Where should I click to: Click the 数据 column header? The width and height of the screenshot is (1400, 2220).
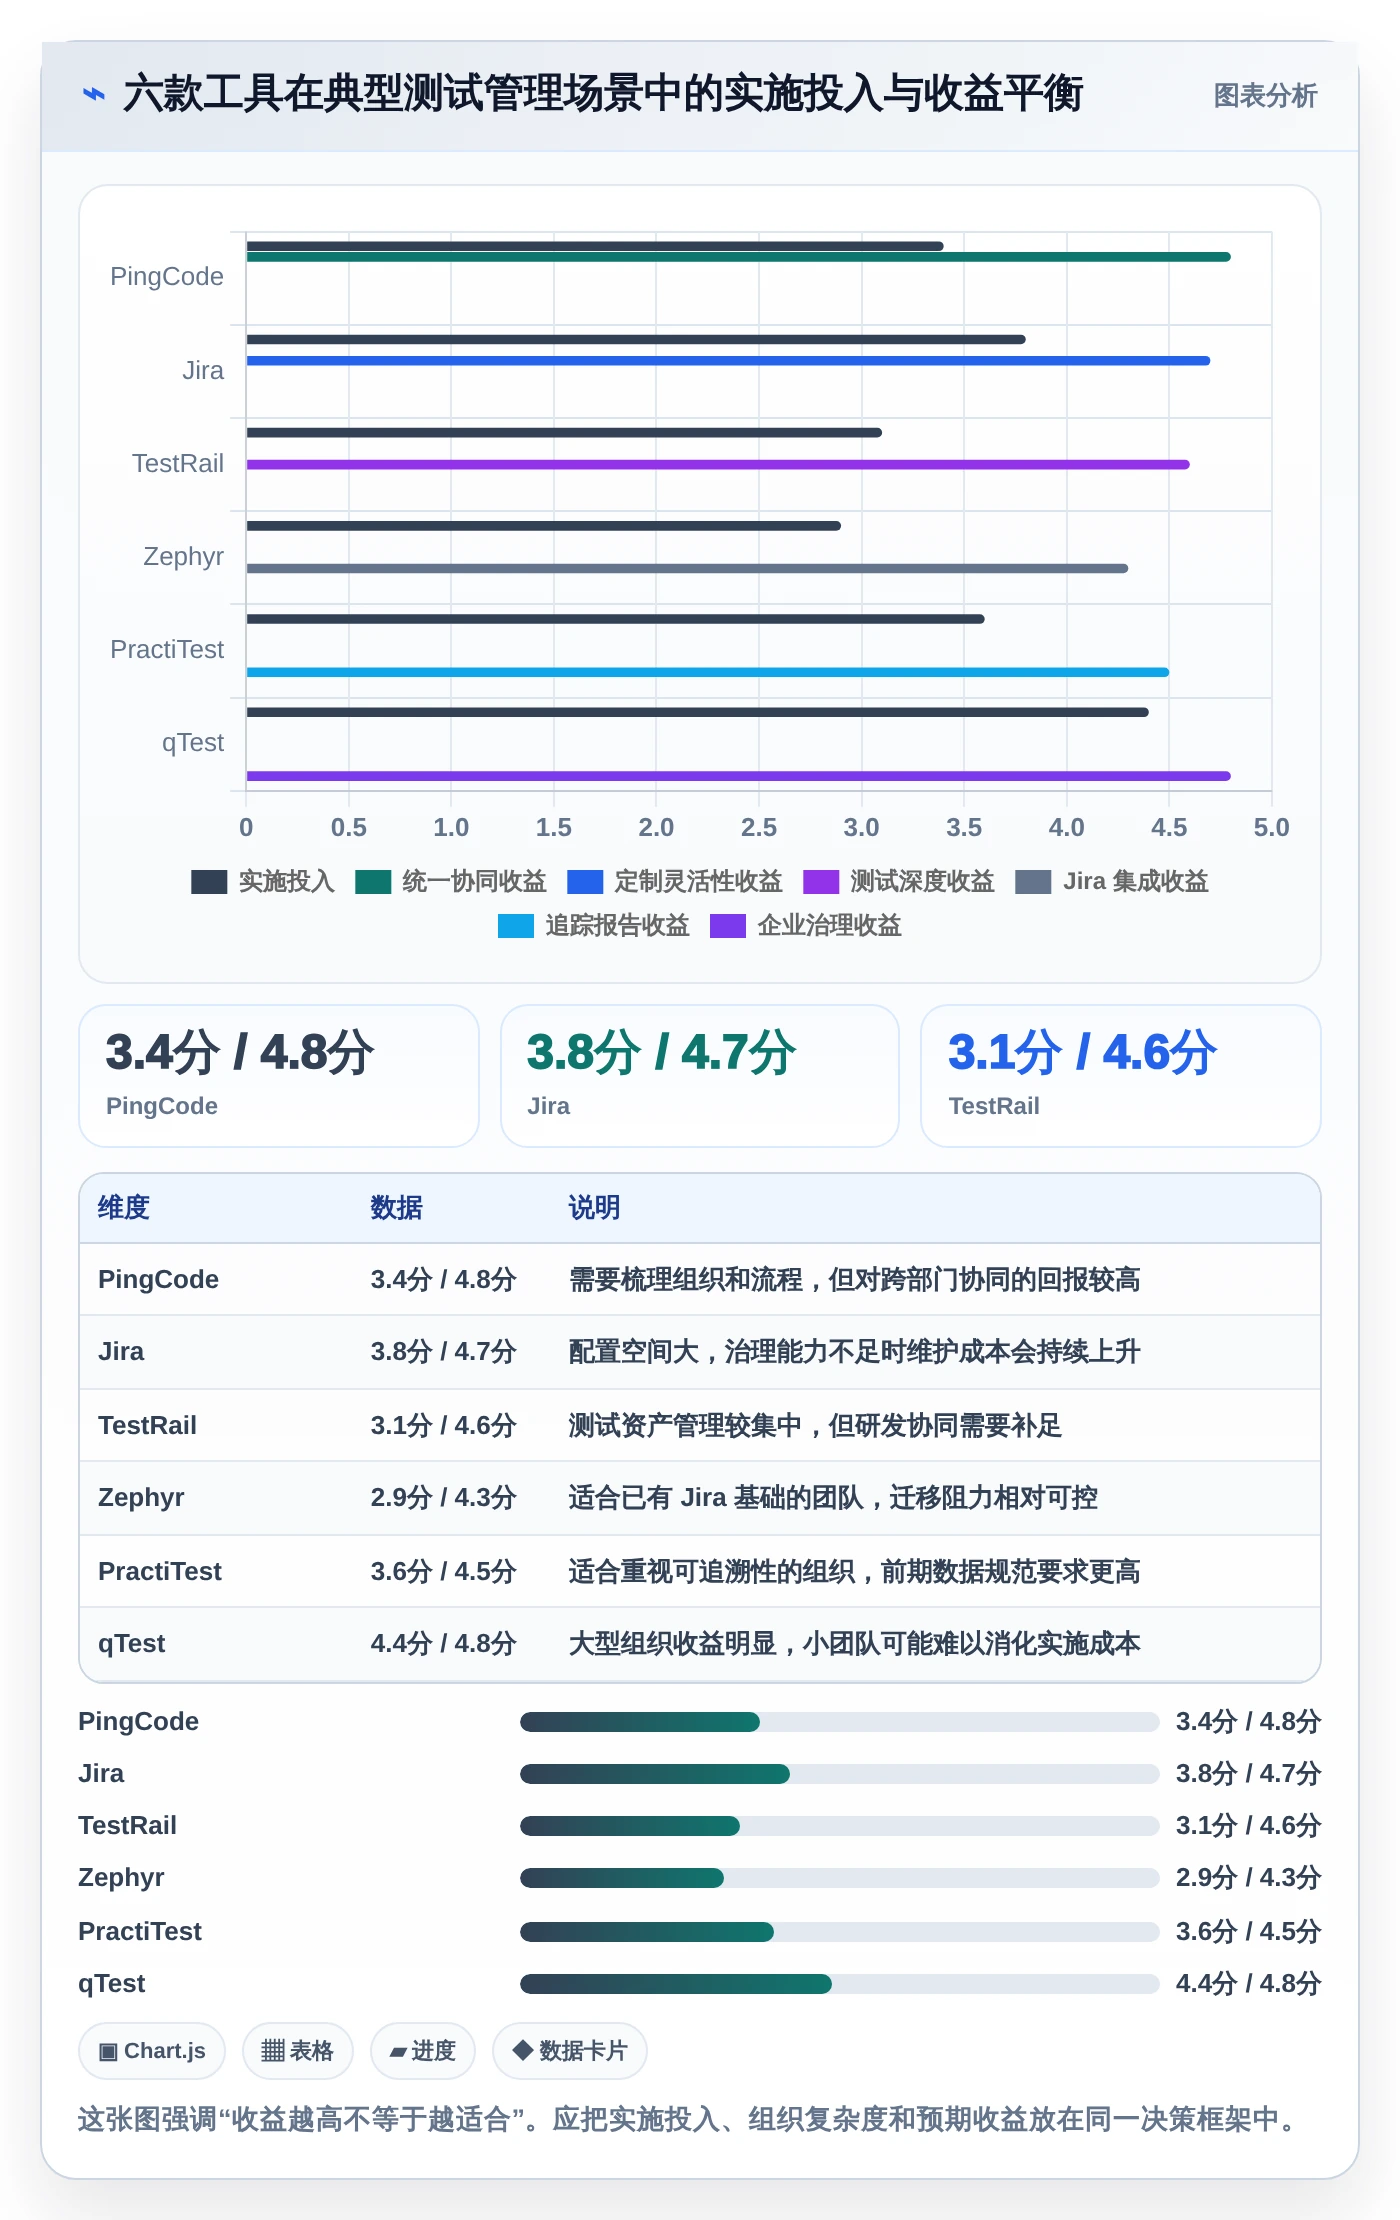coord(396,1208)
